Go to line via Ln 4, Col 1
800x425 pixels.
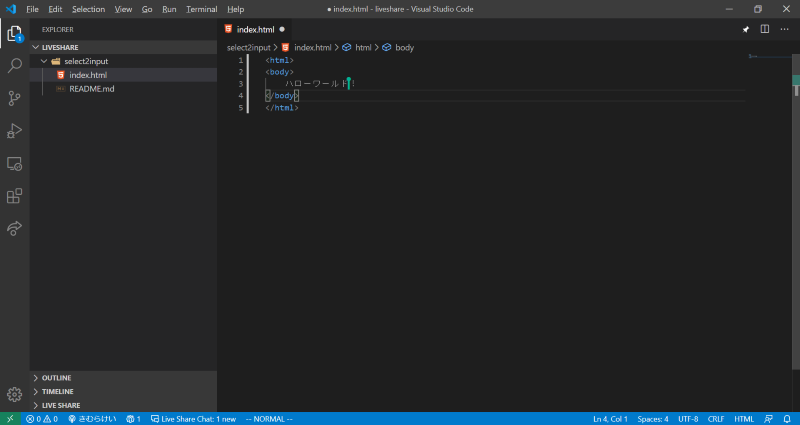coord(610,419)
